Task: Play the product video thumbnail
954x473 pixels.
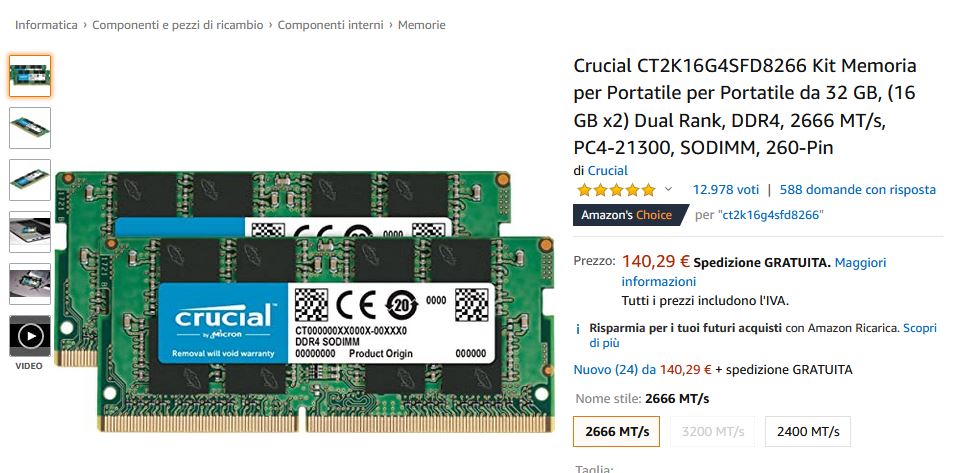Action: click(x=30, y=336)
